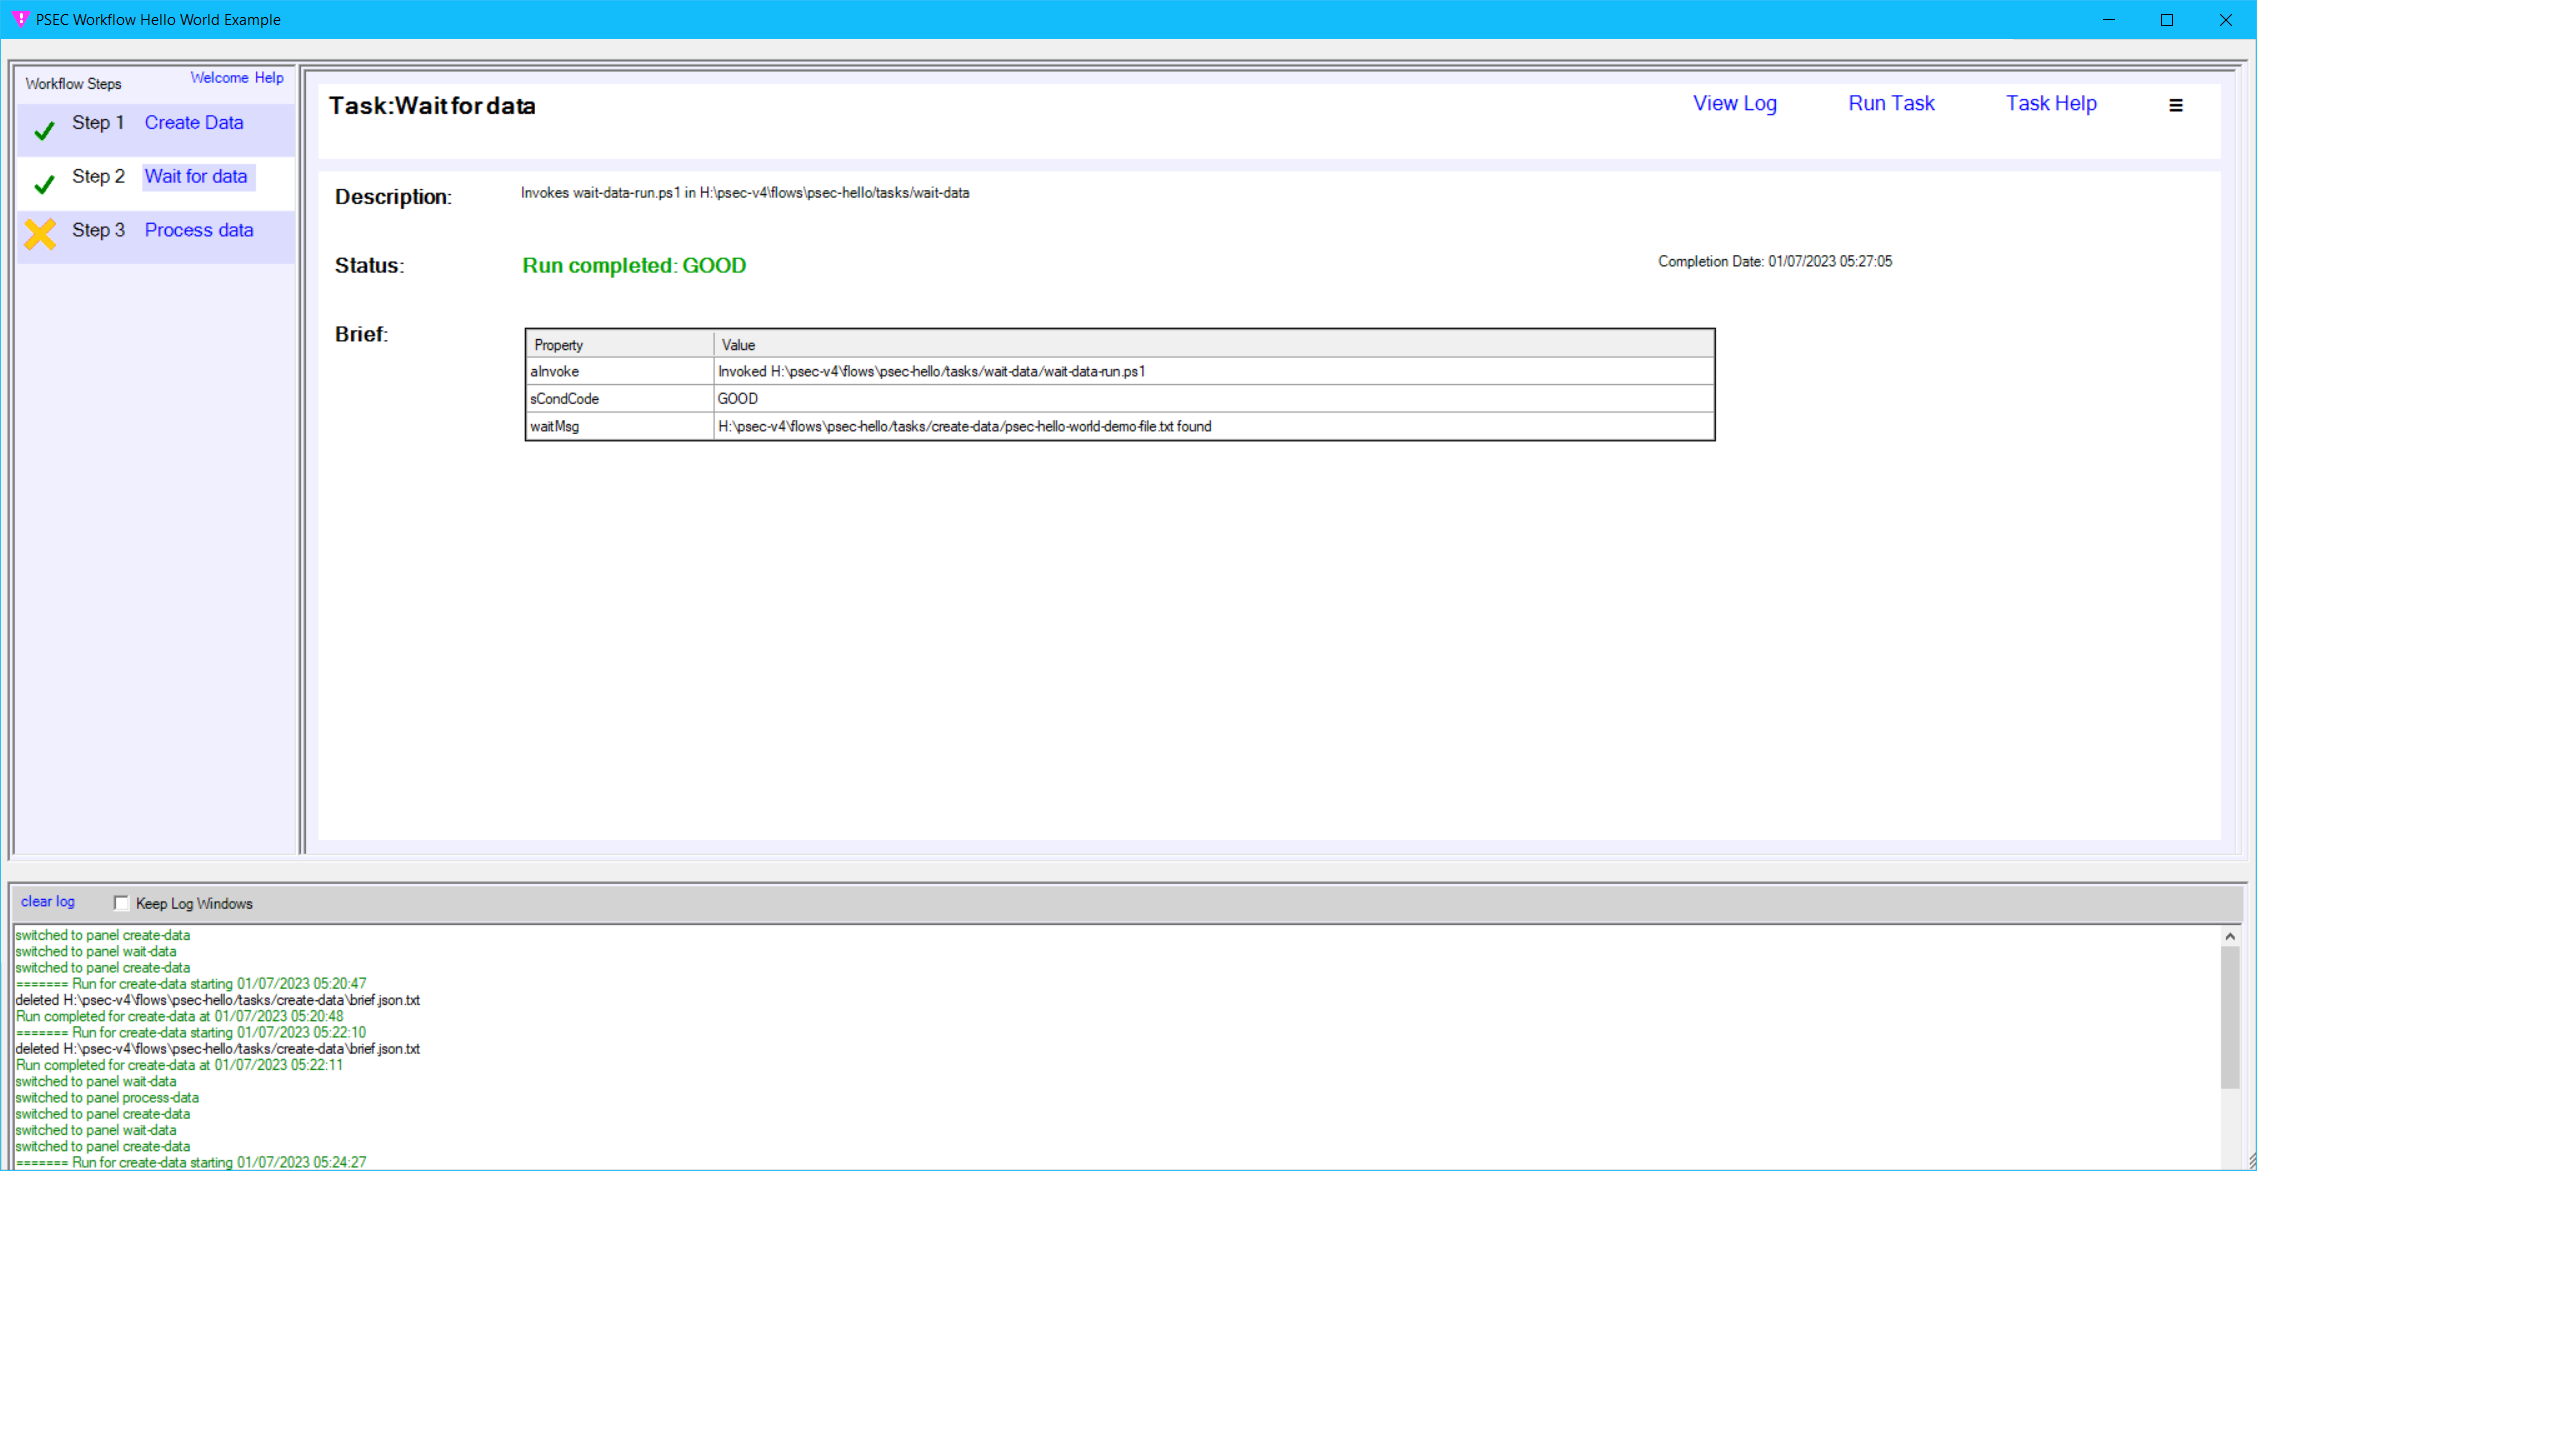Click the Value column header
The height and width of the screenshot is (1440, 2560).
[x=738, y=345]
